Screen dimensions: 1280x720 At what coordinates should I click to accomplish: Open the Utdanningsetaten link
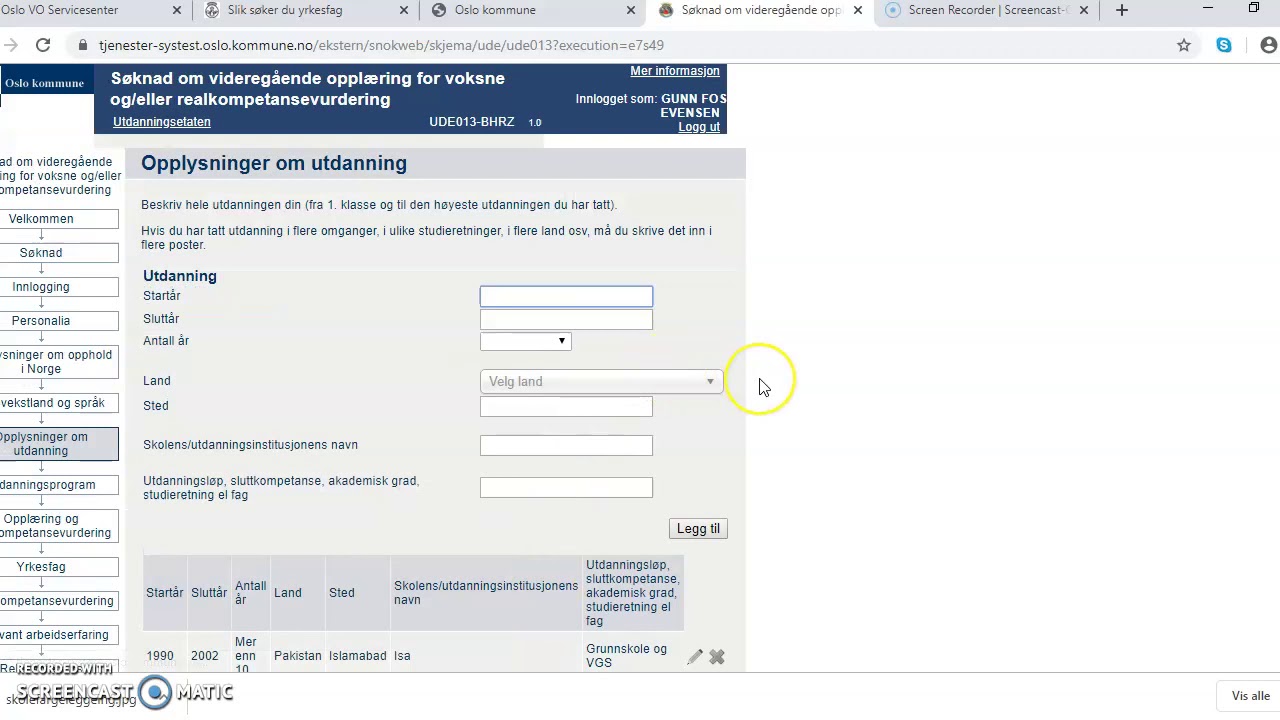click(162, 122)
